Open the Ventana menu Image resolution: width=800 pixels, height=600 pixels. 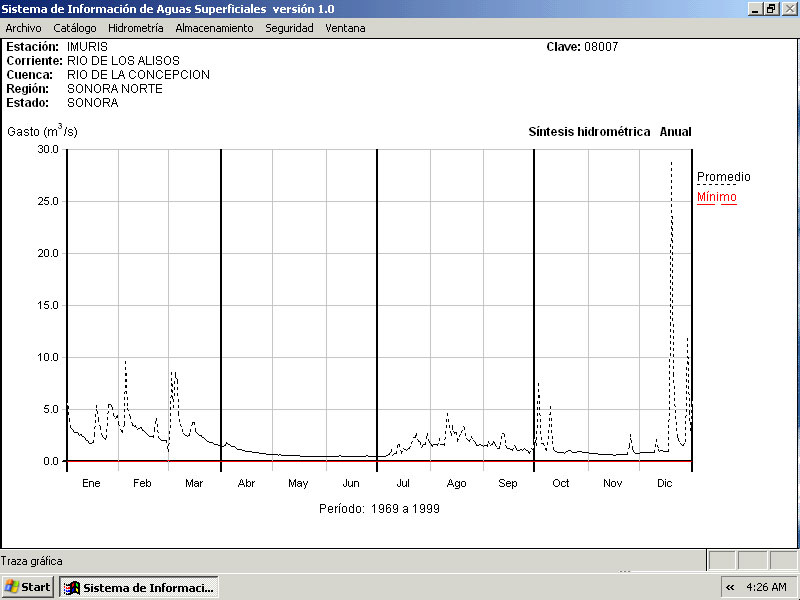pos(345,28)
